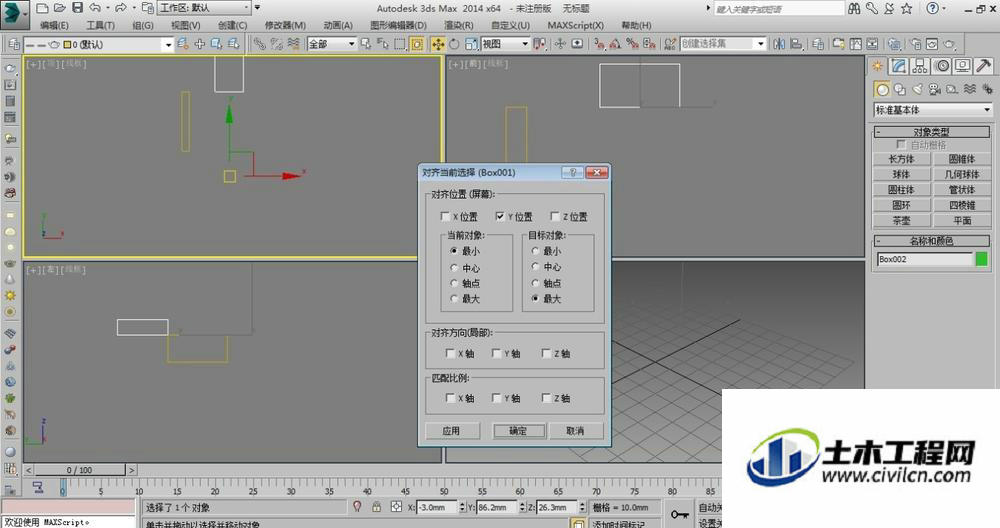Open the Modify panel tab
The height and width of the screenshot is (528, 1000).
point(899,66)
